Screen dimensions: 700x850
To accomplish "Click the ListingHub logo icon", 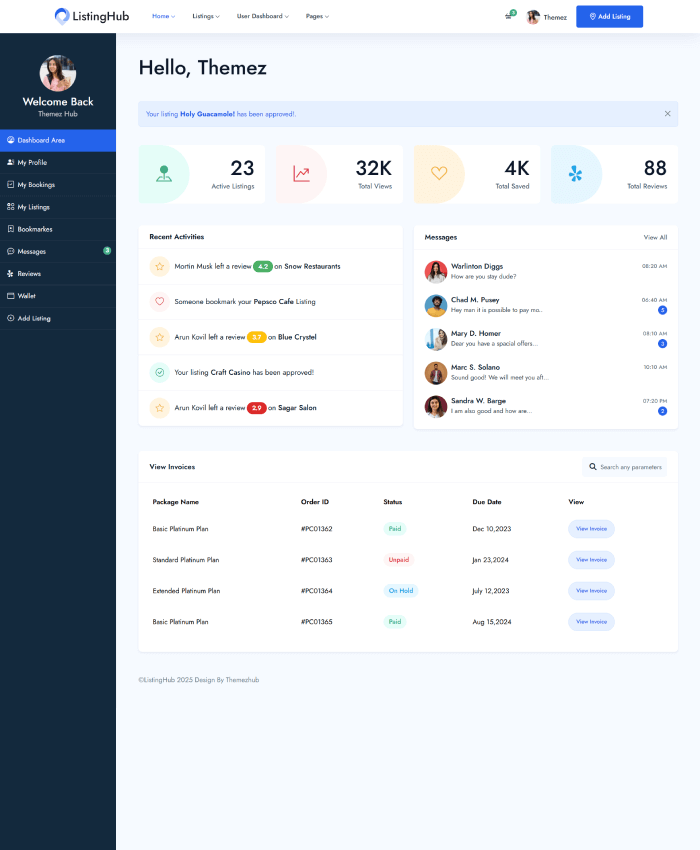I will (62, 16).
